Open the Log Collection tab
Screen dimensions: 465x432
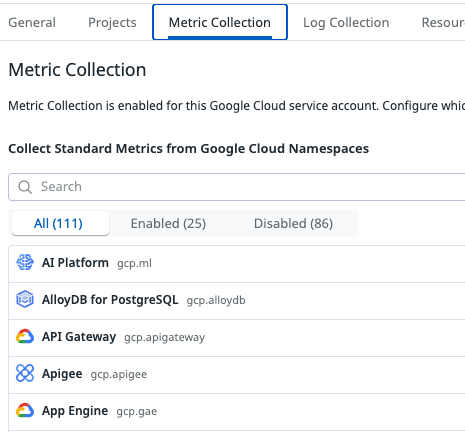[346, 22]
